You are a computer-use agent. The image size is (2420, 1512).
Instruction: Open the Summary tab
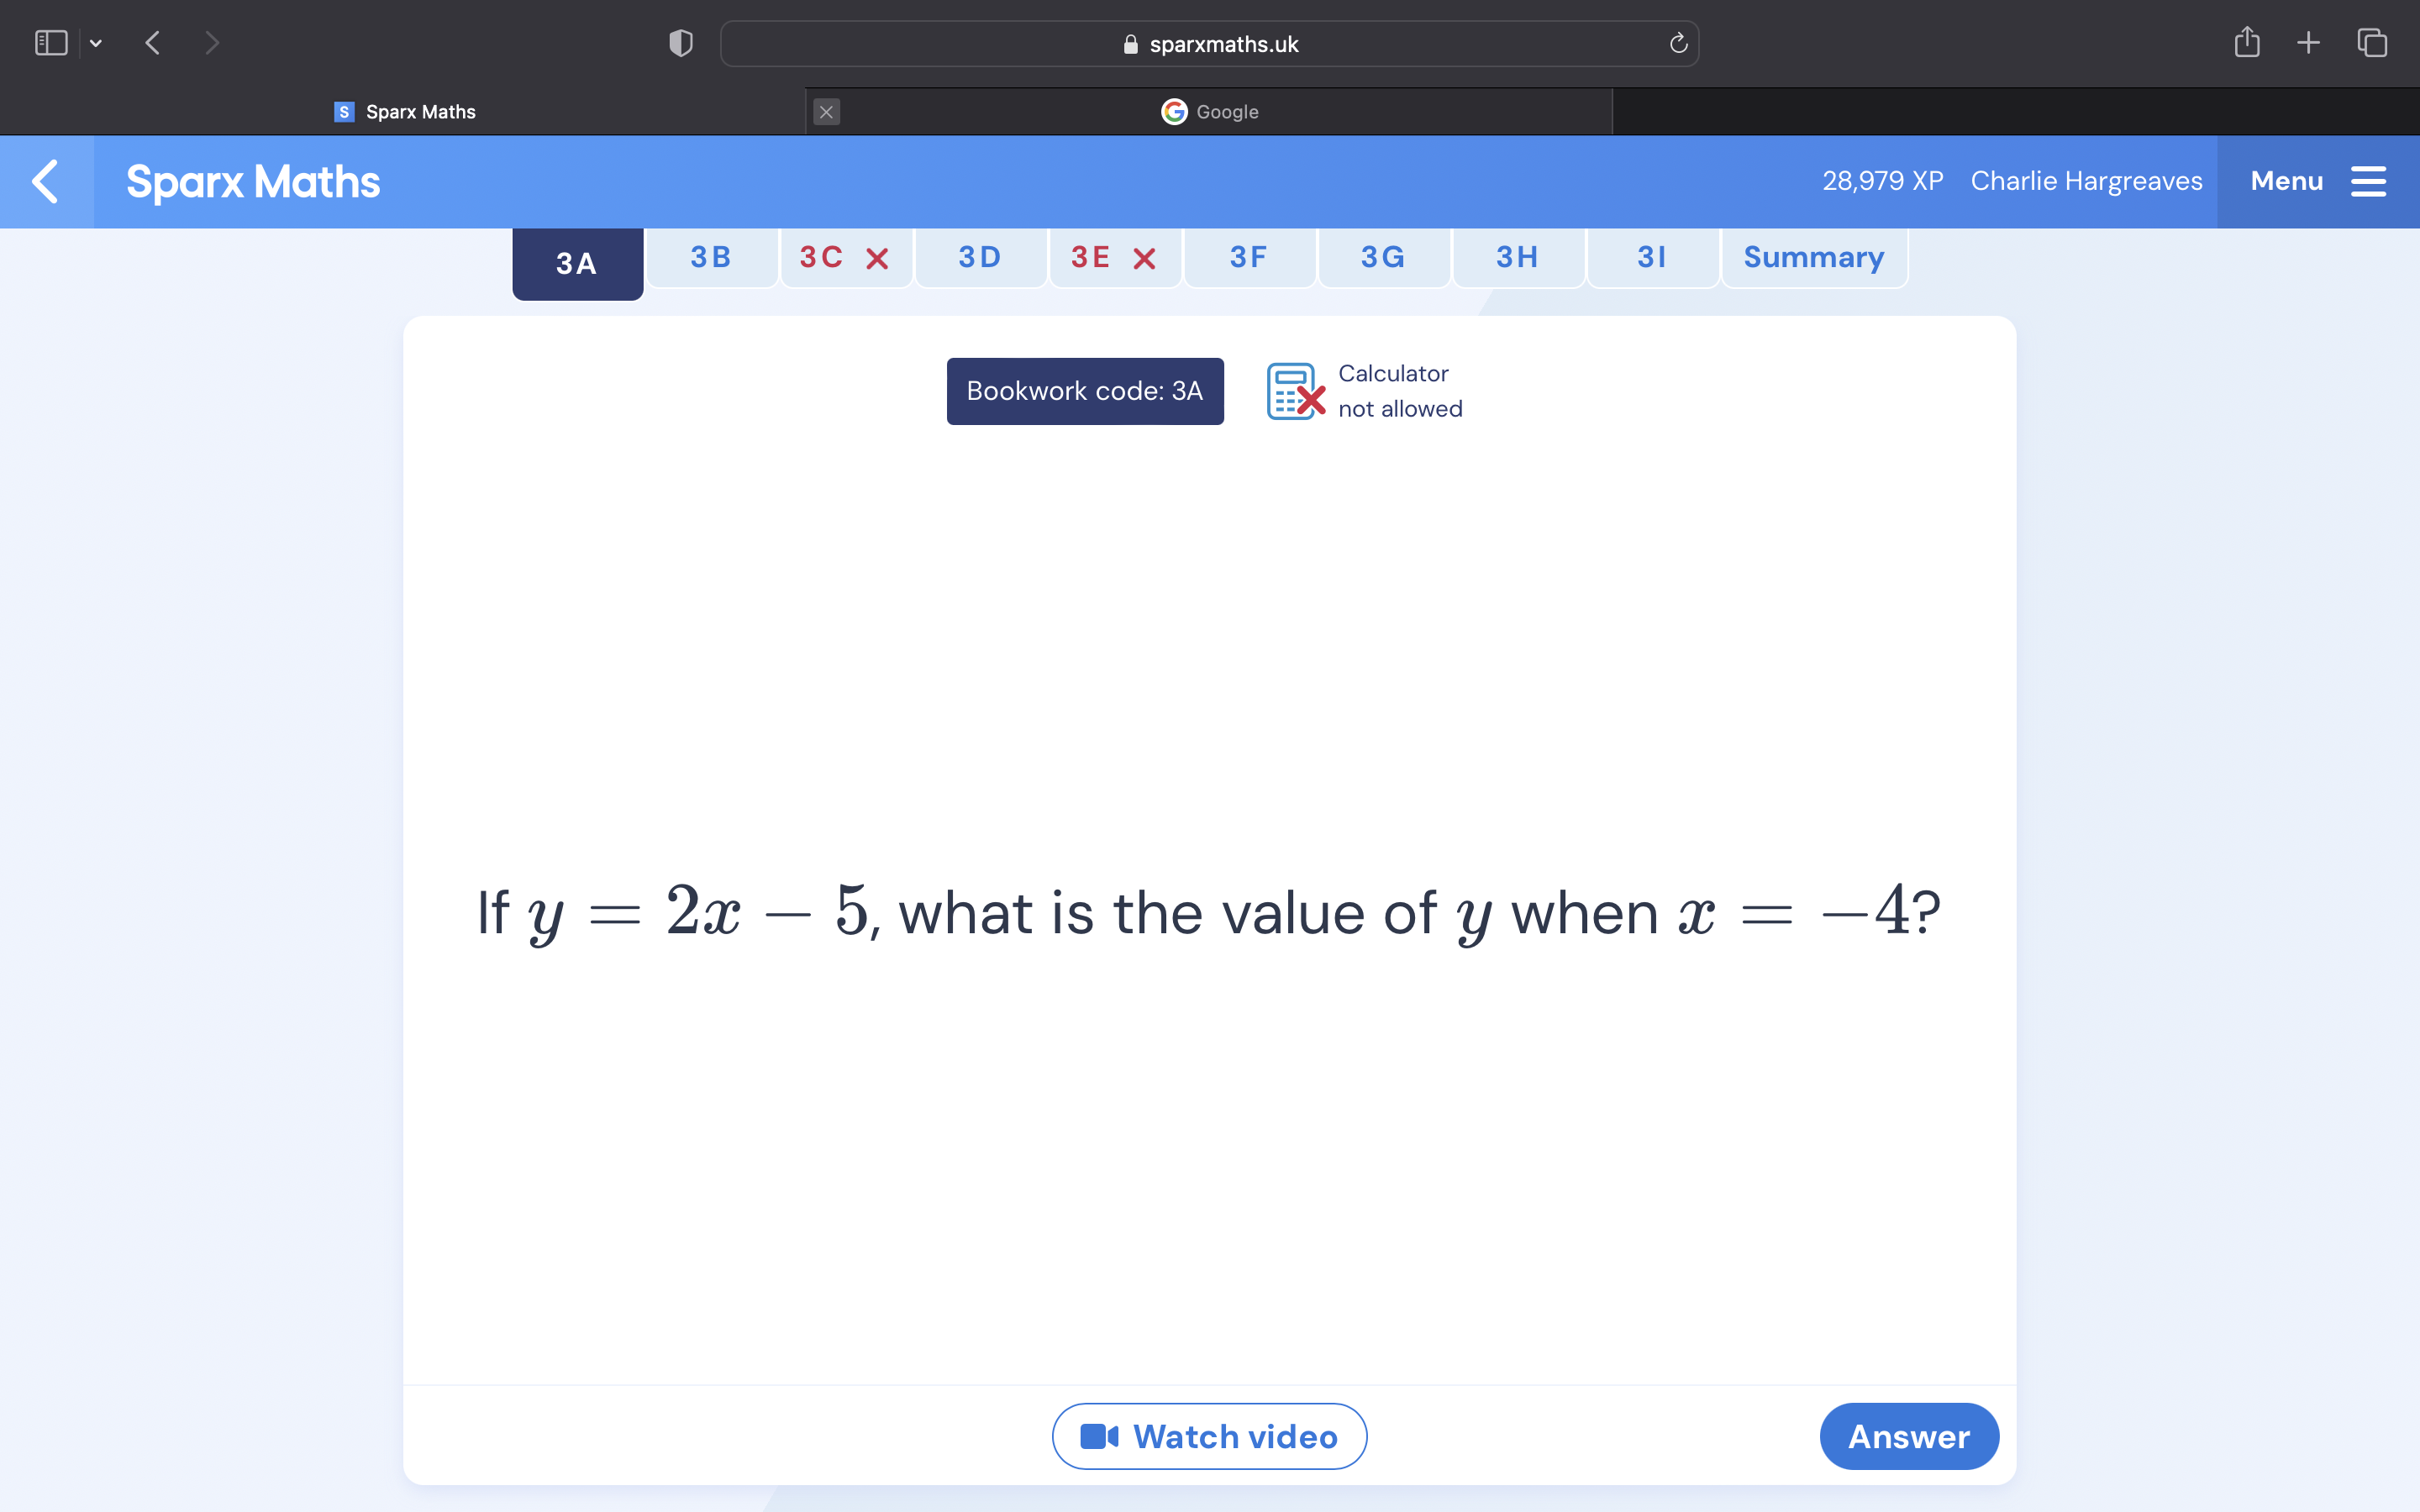coord(1814,257)
